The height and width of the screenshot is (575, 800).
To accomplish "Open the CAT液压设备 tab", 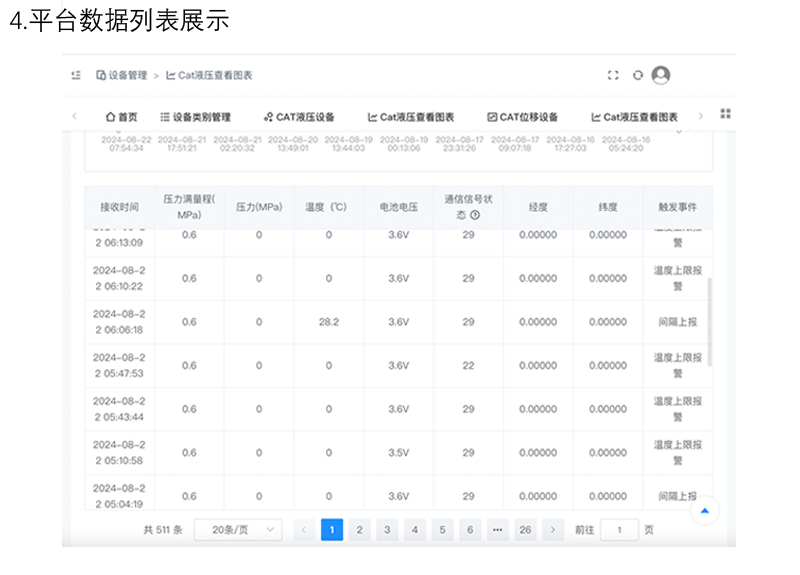I will click(x=299, y=117).
